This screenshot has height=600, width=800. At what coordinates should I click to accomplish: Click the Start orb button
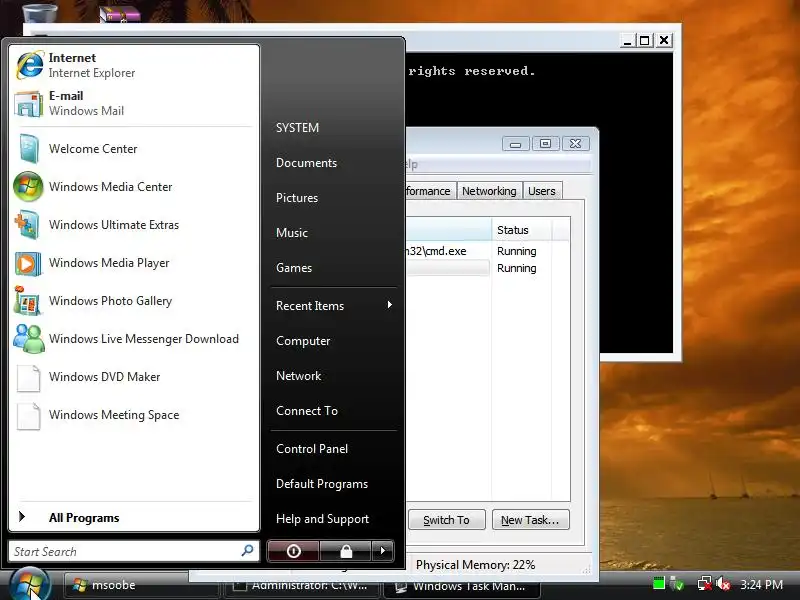(x=30, y=585)
